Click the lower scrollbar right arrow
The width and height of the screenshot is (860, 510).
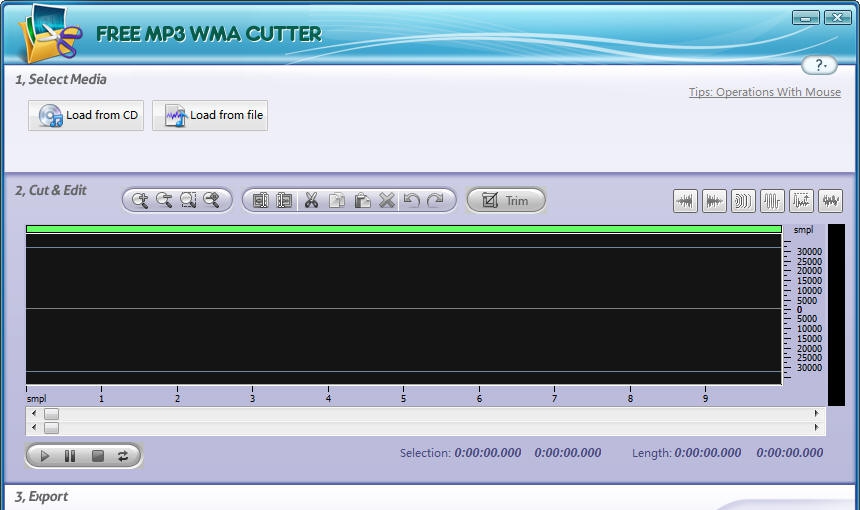pyautogui.click(x=817, y=427)
